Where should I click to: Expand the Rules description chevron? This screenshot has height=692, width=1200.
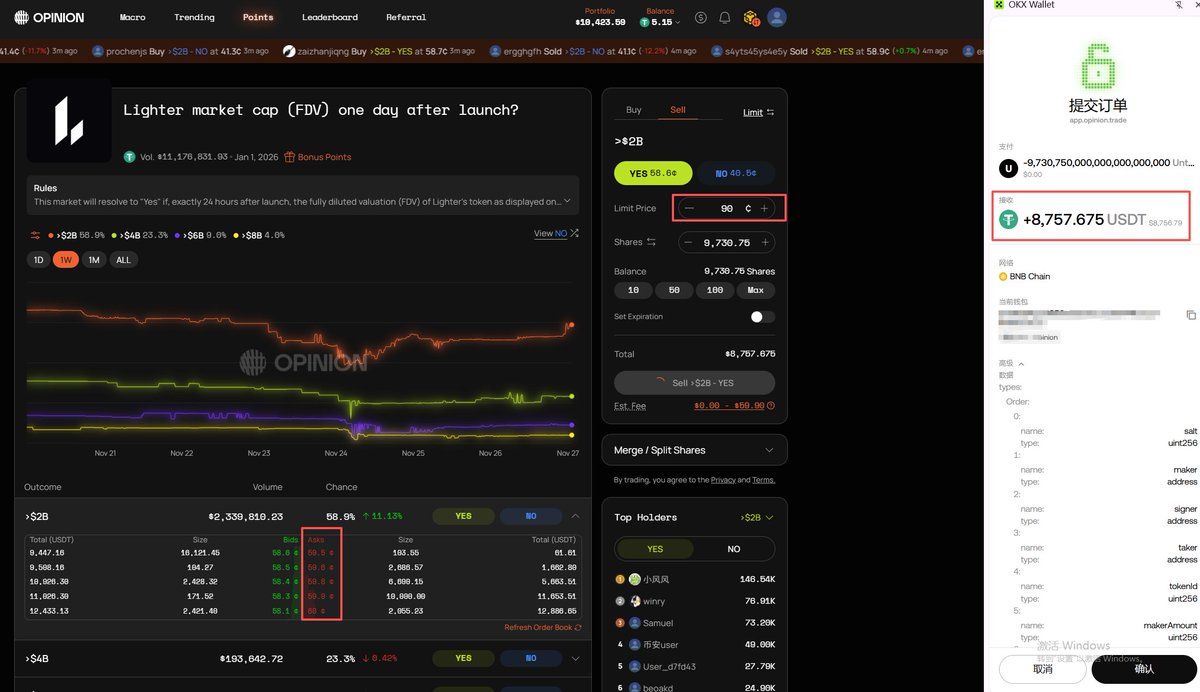point(568,200)
